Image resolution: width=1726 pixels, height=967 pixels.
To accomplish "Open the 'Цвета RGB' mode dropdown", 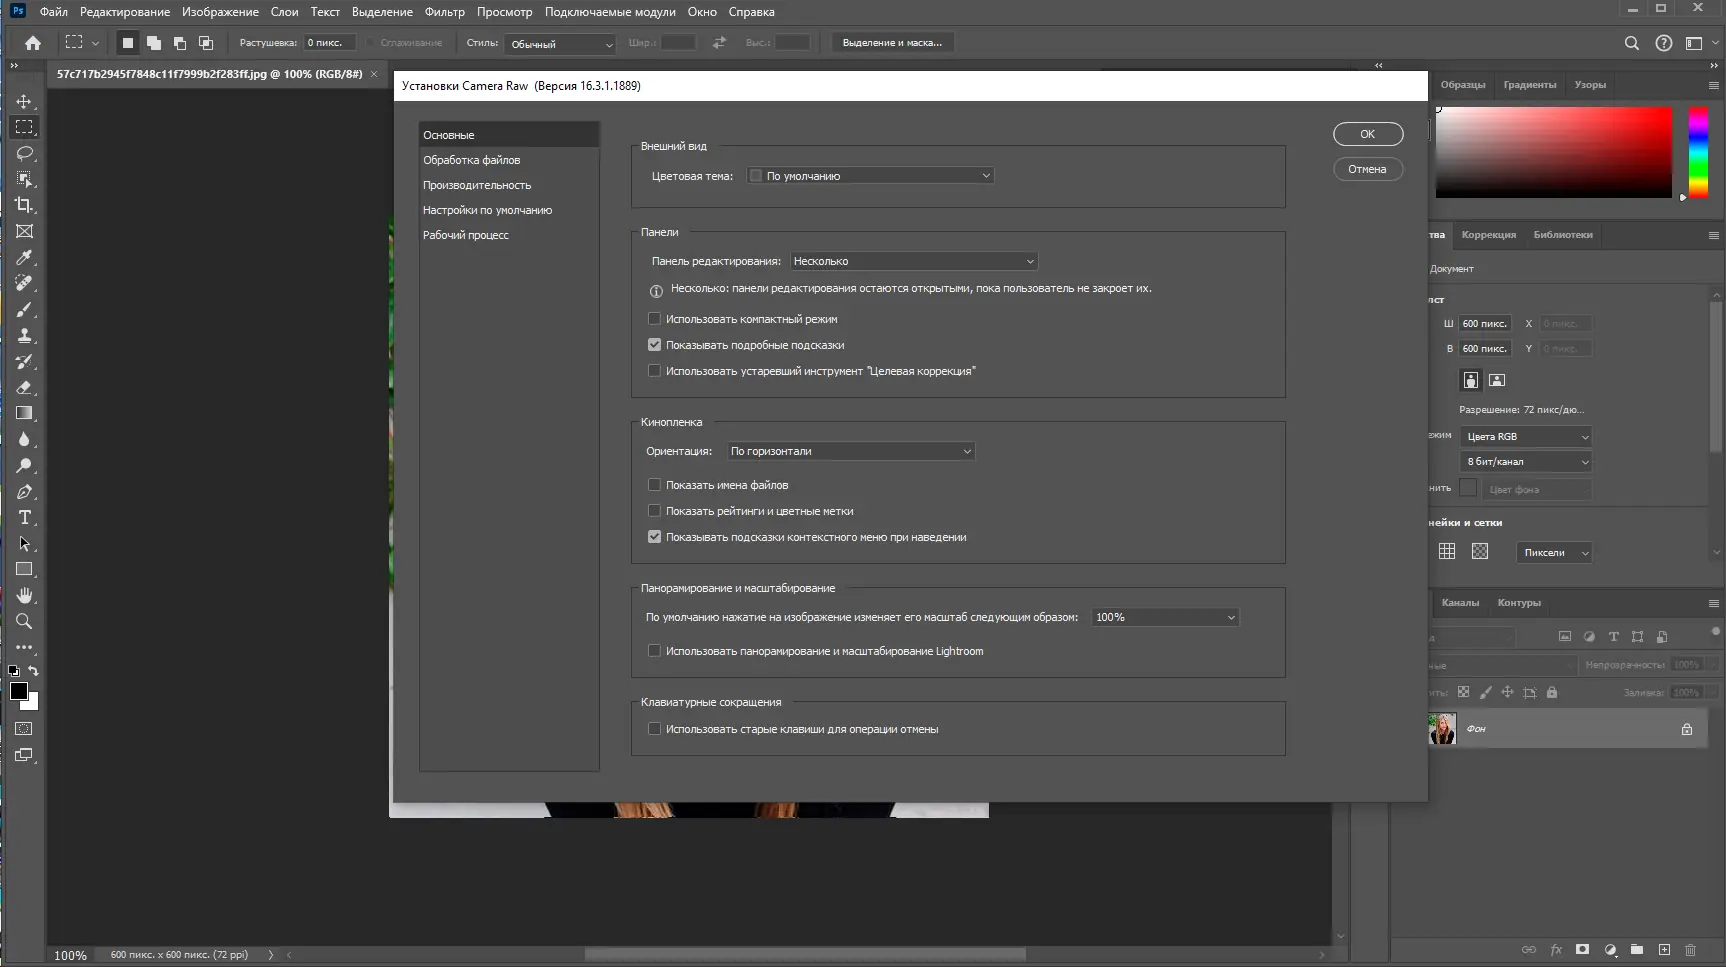I will pos(1526,437).
